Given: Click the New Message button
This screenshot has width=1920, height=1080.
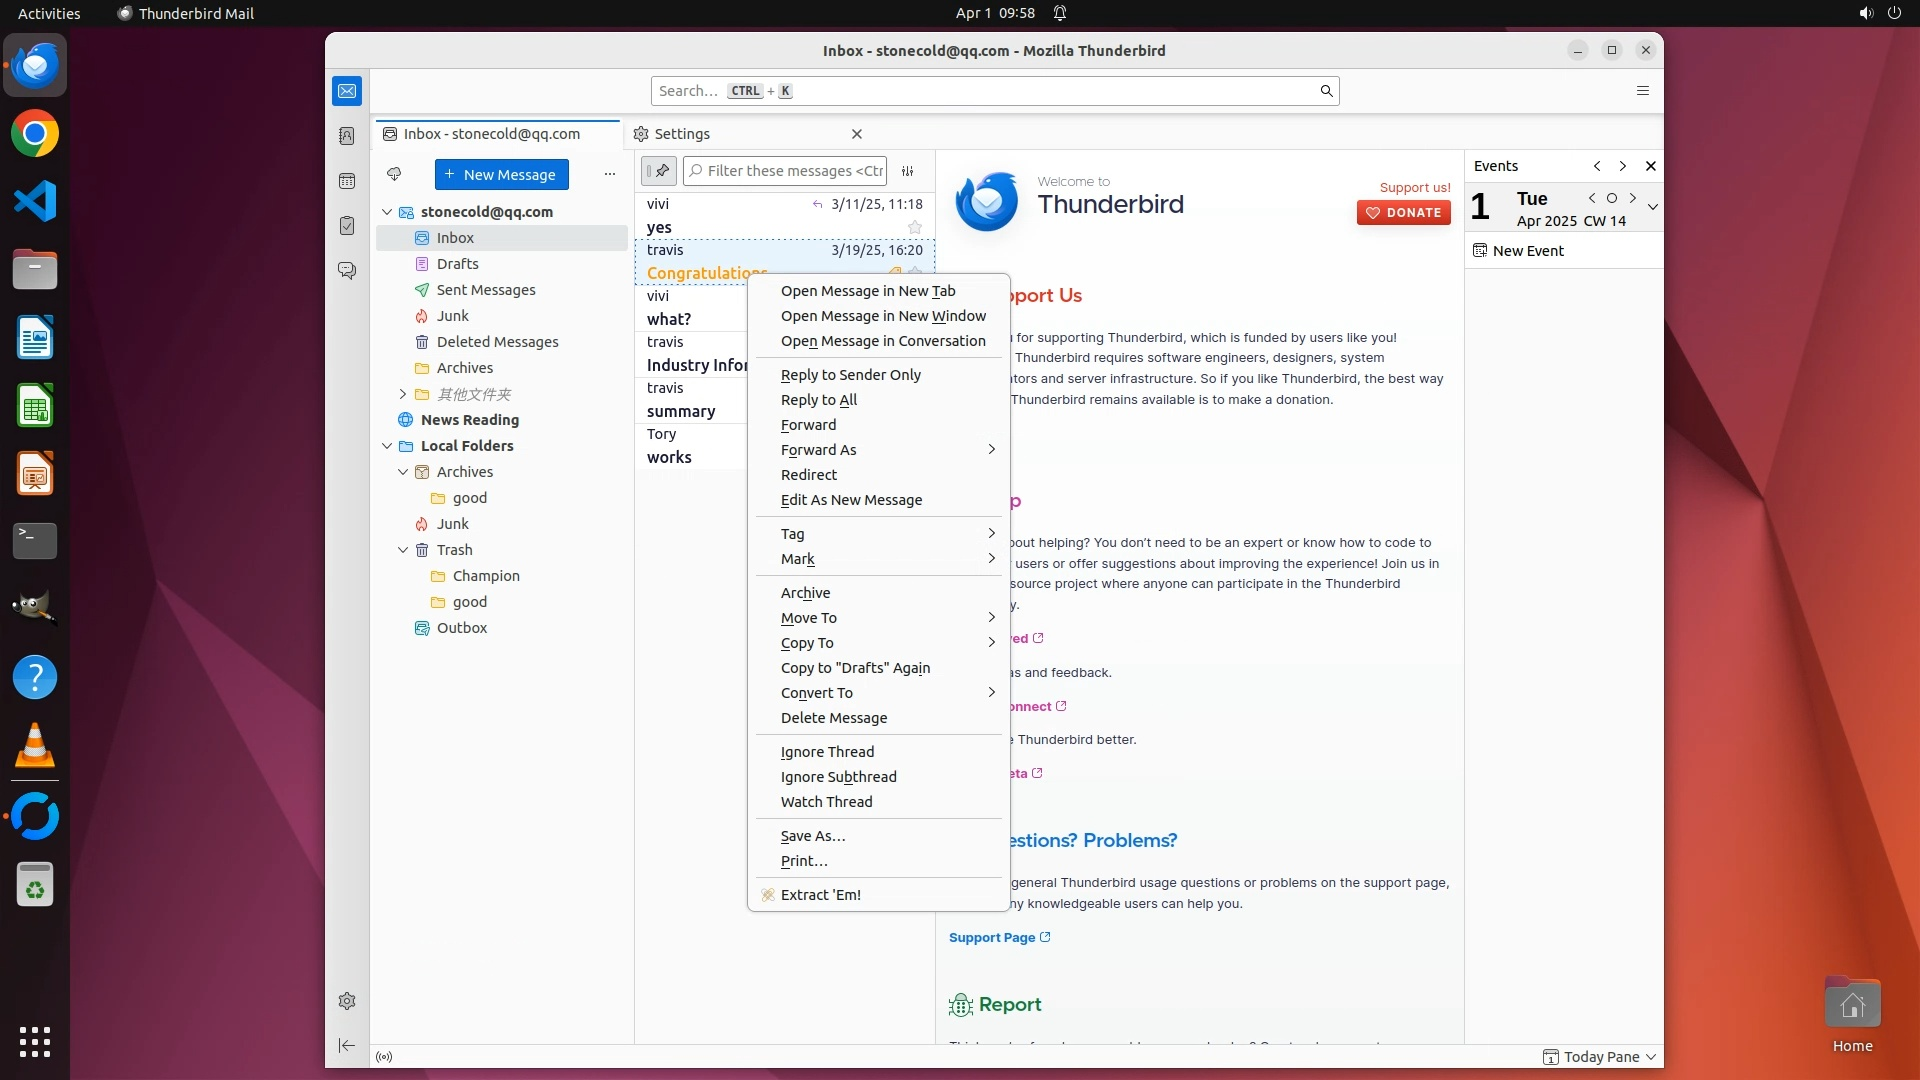Looking at the screenshot, I should [501, 175].
